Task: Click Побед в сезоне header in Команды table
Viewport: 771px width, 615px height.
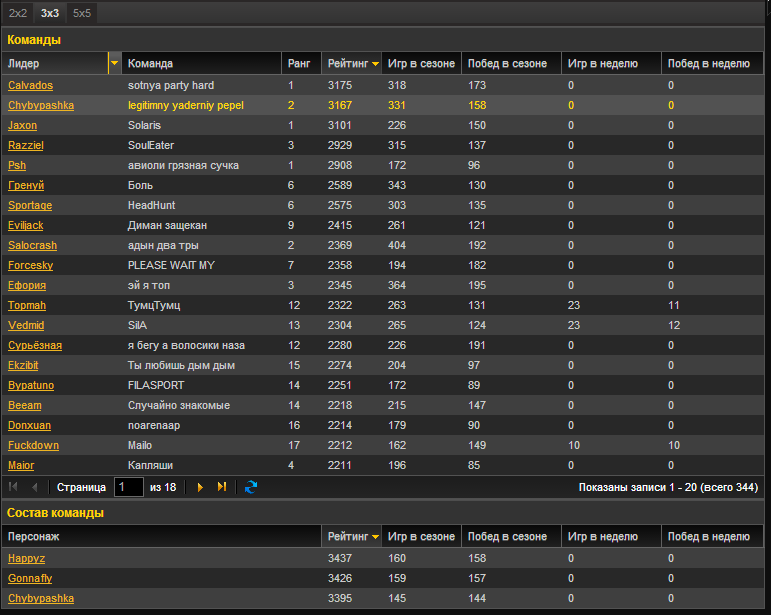Action: pos(511,63)
